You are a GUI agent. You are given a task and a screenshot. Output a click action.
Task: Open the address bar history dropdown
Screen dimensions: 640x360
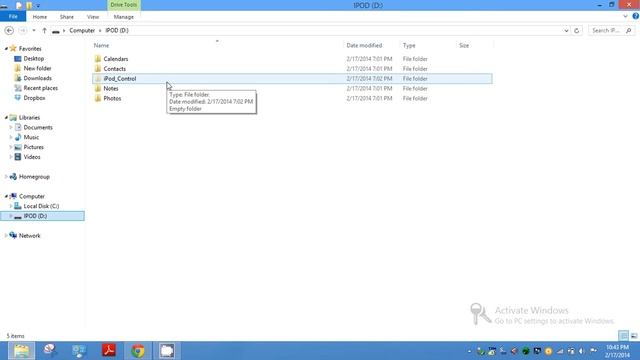pyautogui.click(x=566, y=31)
